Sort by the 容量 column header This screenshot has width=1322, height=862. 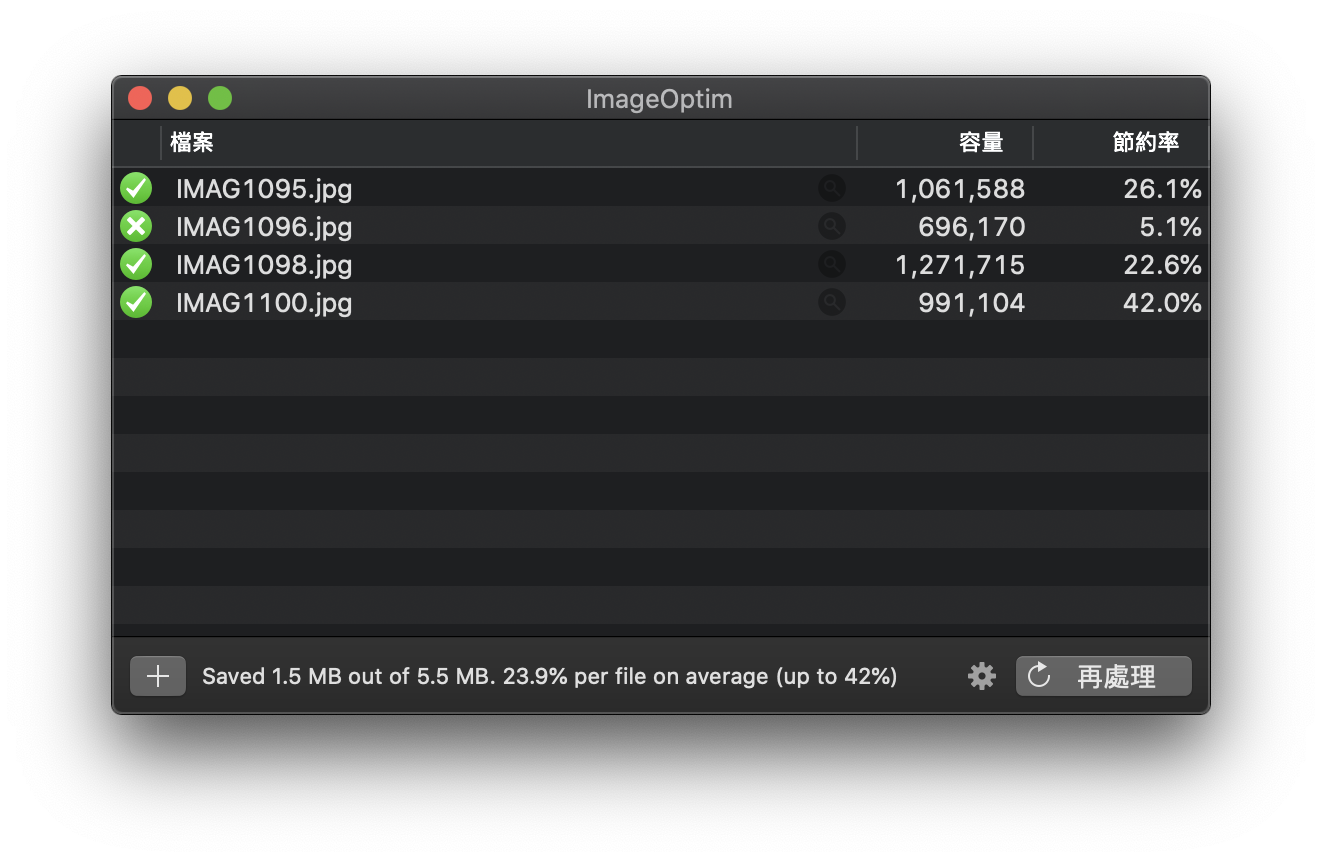pyautogui.click(x=945, y=143)
